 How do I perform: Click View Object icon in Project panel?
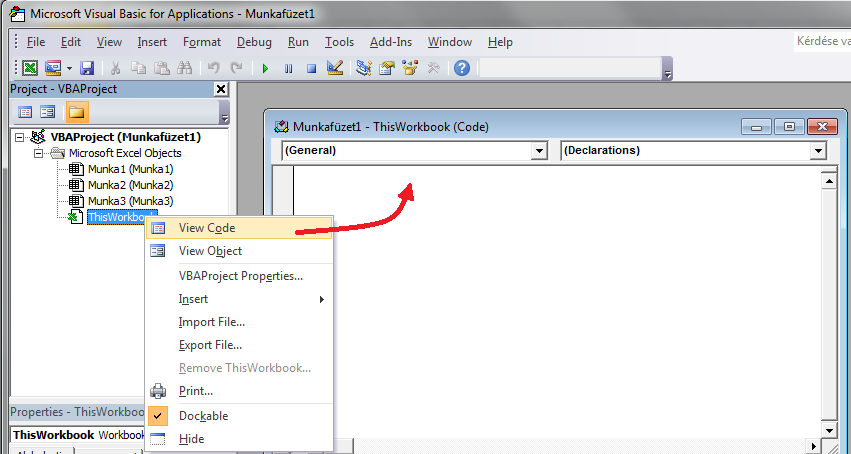[48, 112]
